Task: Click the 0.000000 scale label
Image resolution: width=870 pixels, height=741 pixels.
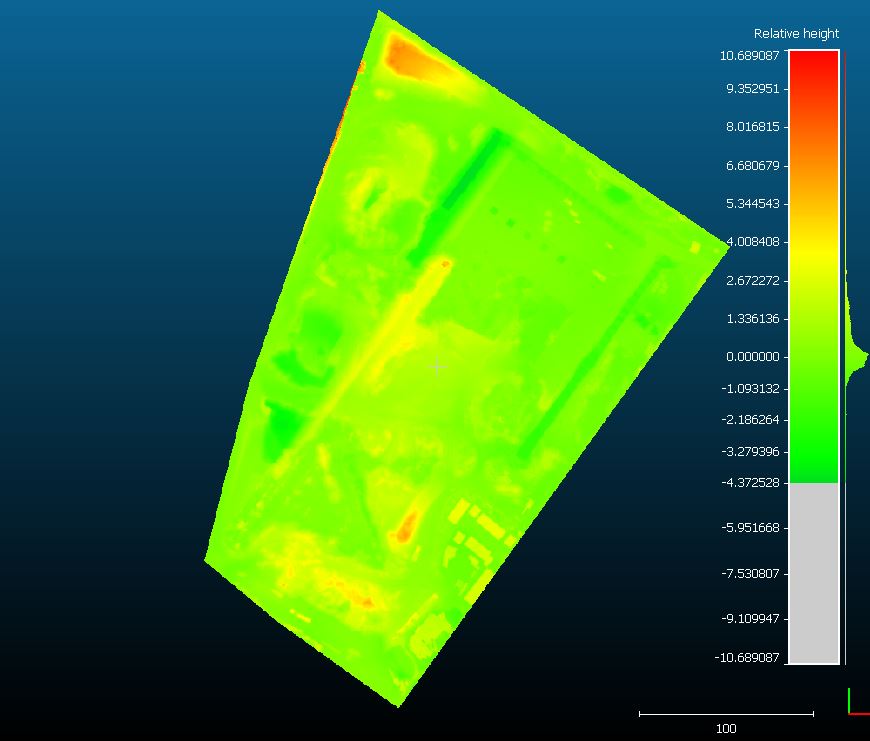Action: coord(752,357)
